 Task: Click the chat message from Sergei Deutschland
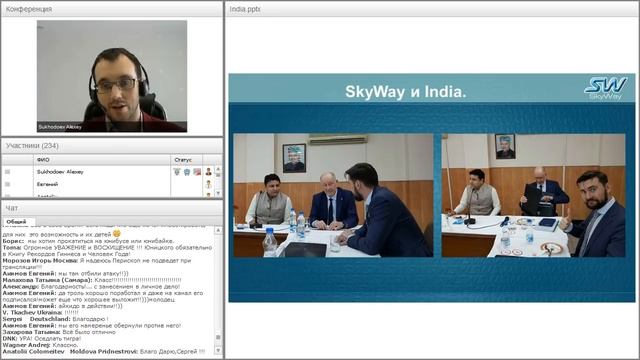click(56, 319)
